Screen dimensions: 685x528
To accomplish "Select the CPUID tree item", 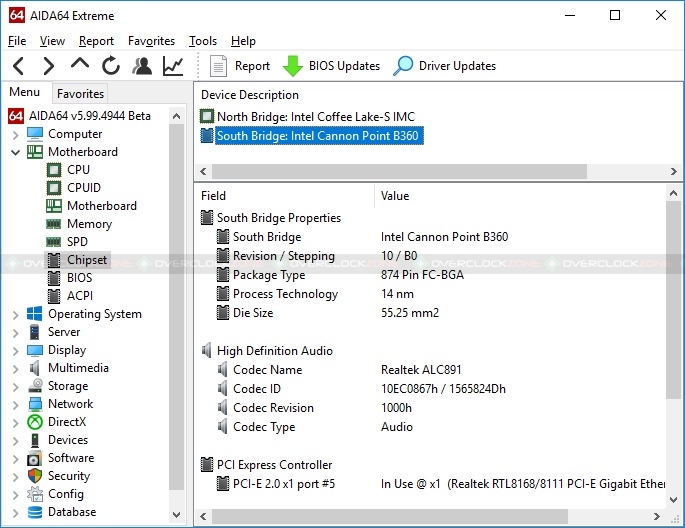I will coord(84,187).
